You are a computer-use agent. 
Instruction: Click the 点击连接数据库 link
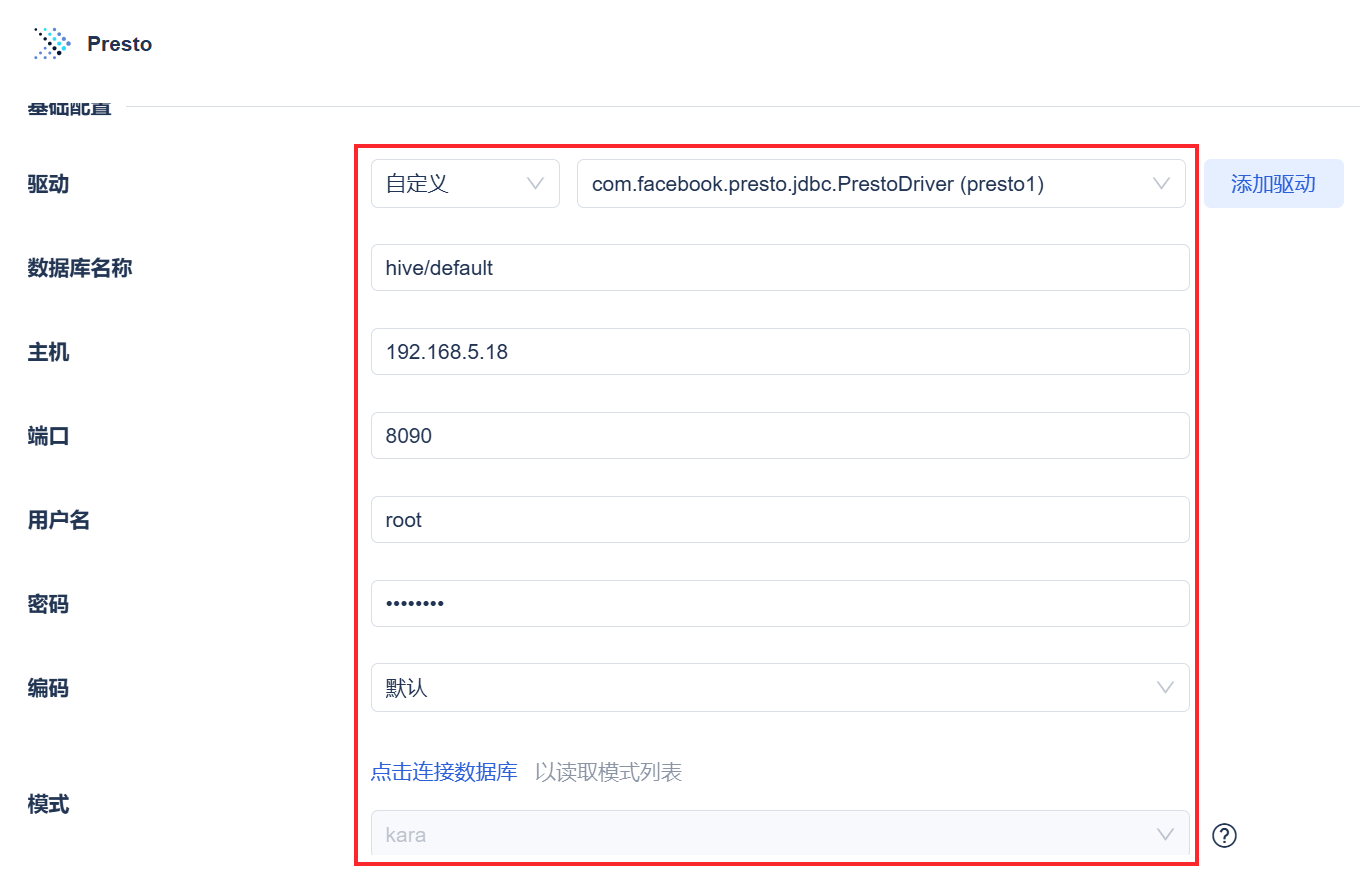pyautogui.click(x=444, y=772)
